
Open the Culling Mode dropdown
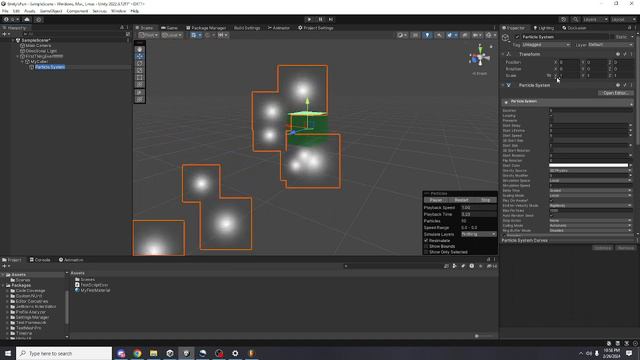click(x=590, y=225)
